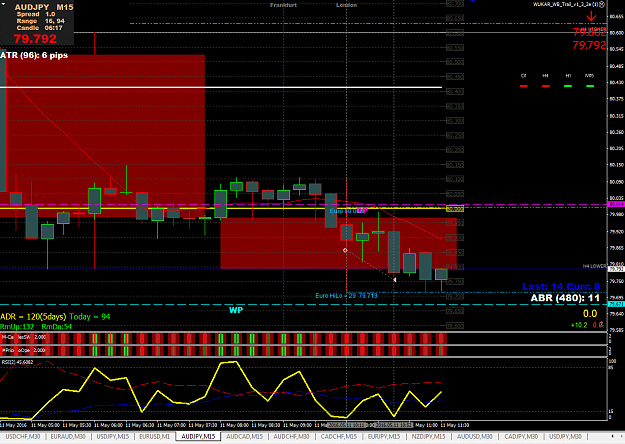Switch to the CADJPY,M30 chart tab
This screenshot has height=444, width=625.
point(521,436)
